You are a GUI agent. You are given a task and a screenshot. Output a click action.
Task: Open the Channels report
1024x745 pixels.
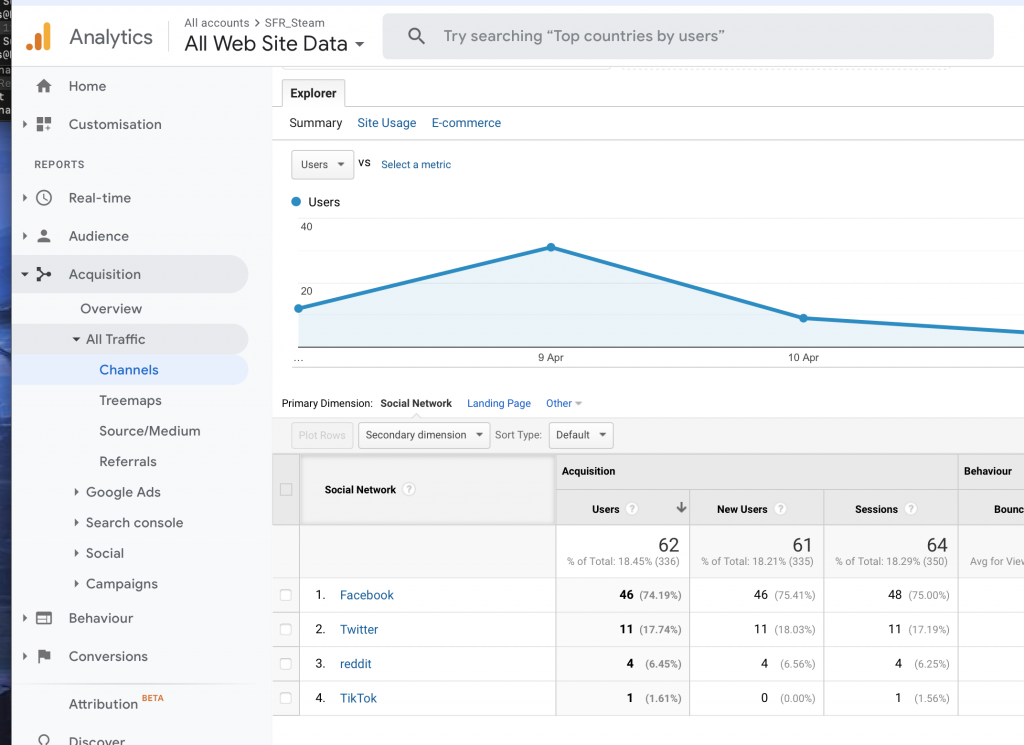[x=129, y=370]
